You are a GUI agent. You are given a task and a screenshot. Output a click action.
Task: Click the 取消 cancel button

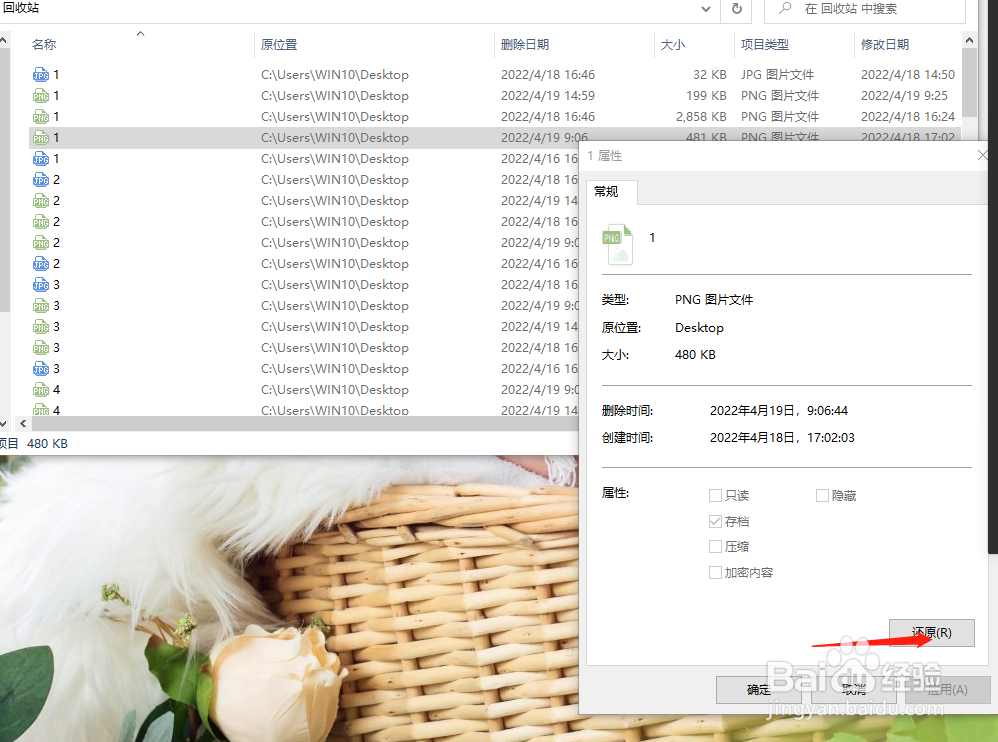coord(852,690)
